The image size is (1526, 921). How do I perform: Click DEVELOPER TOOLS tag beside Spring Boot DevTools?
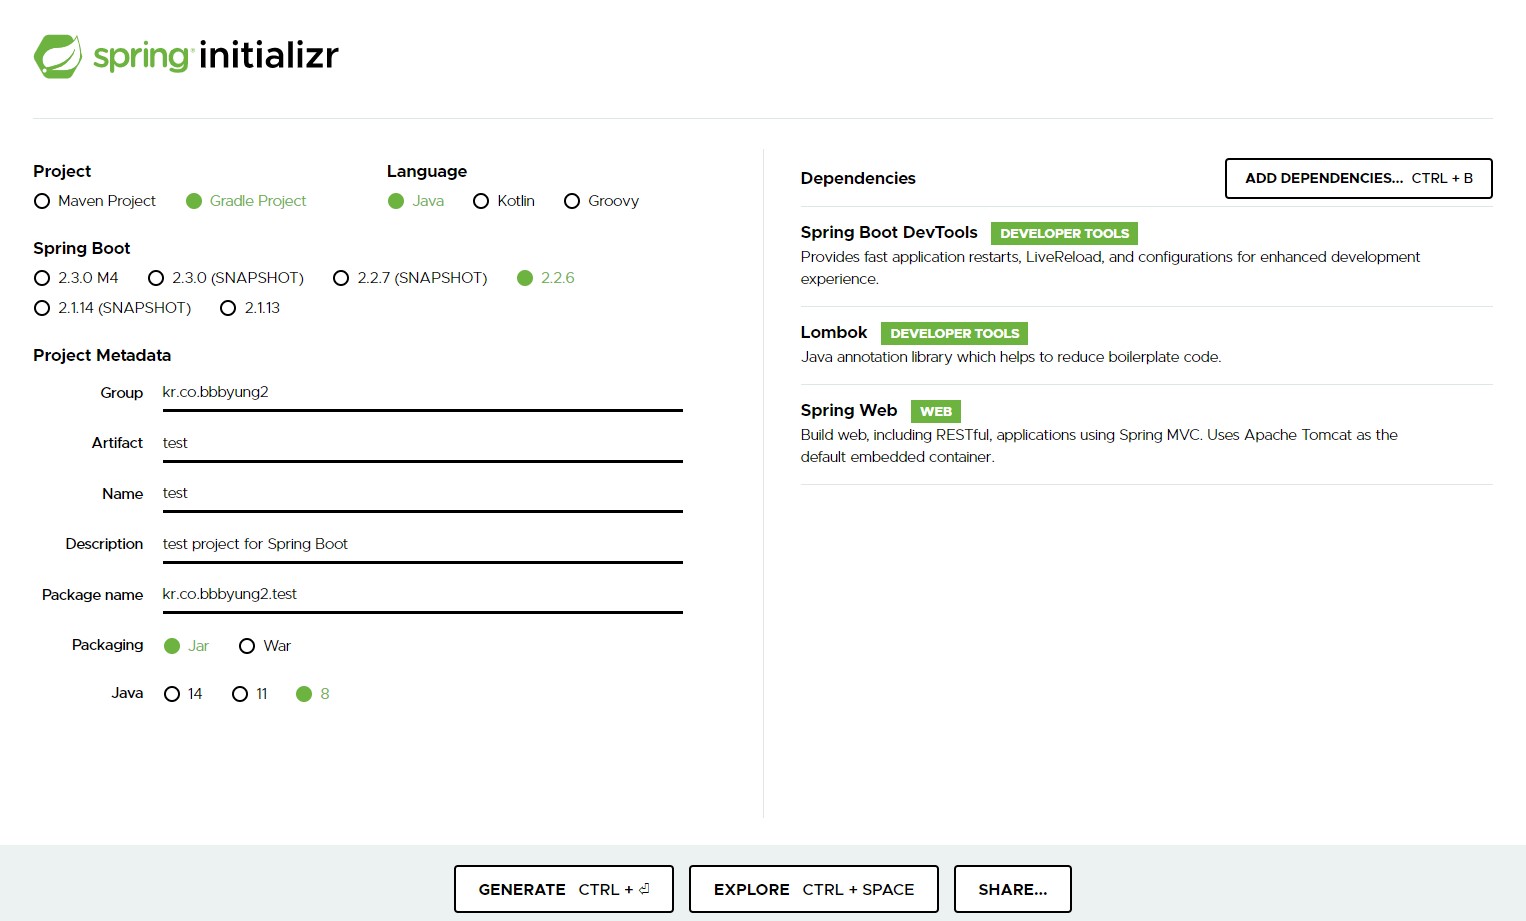(x=1064, y=233)
